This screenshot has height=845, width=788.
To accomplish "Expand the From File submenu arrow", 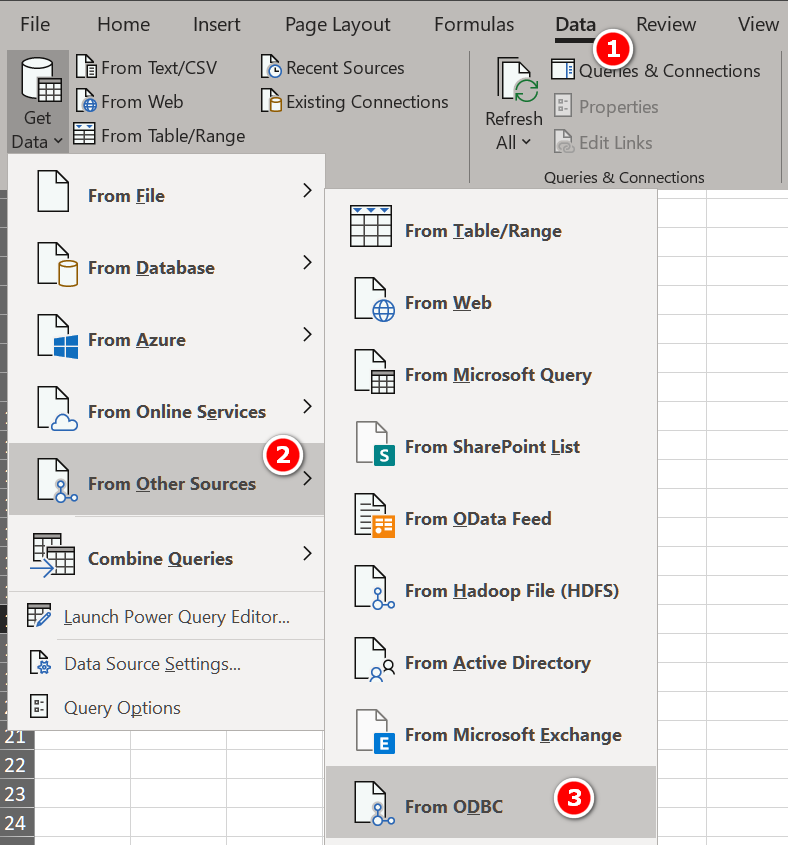I will pos(307,190).
